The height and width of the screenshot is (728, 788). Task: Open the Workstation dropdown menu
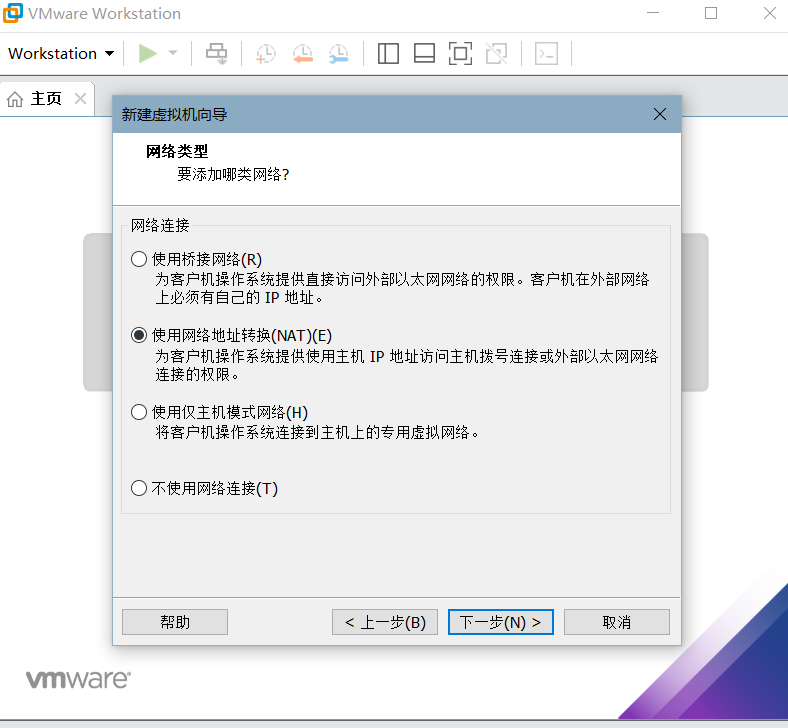61,53
